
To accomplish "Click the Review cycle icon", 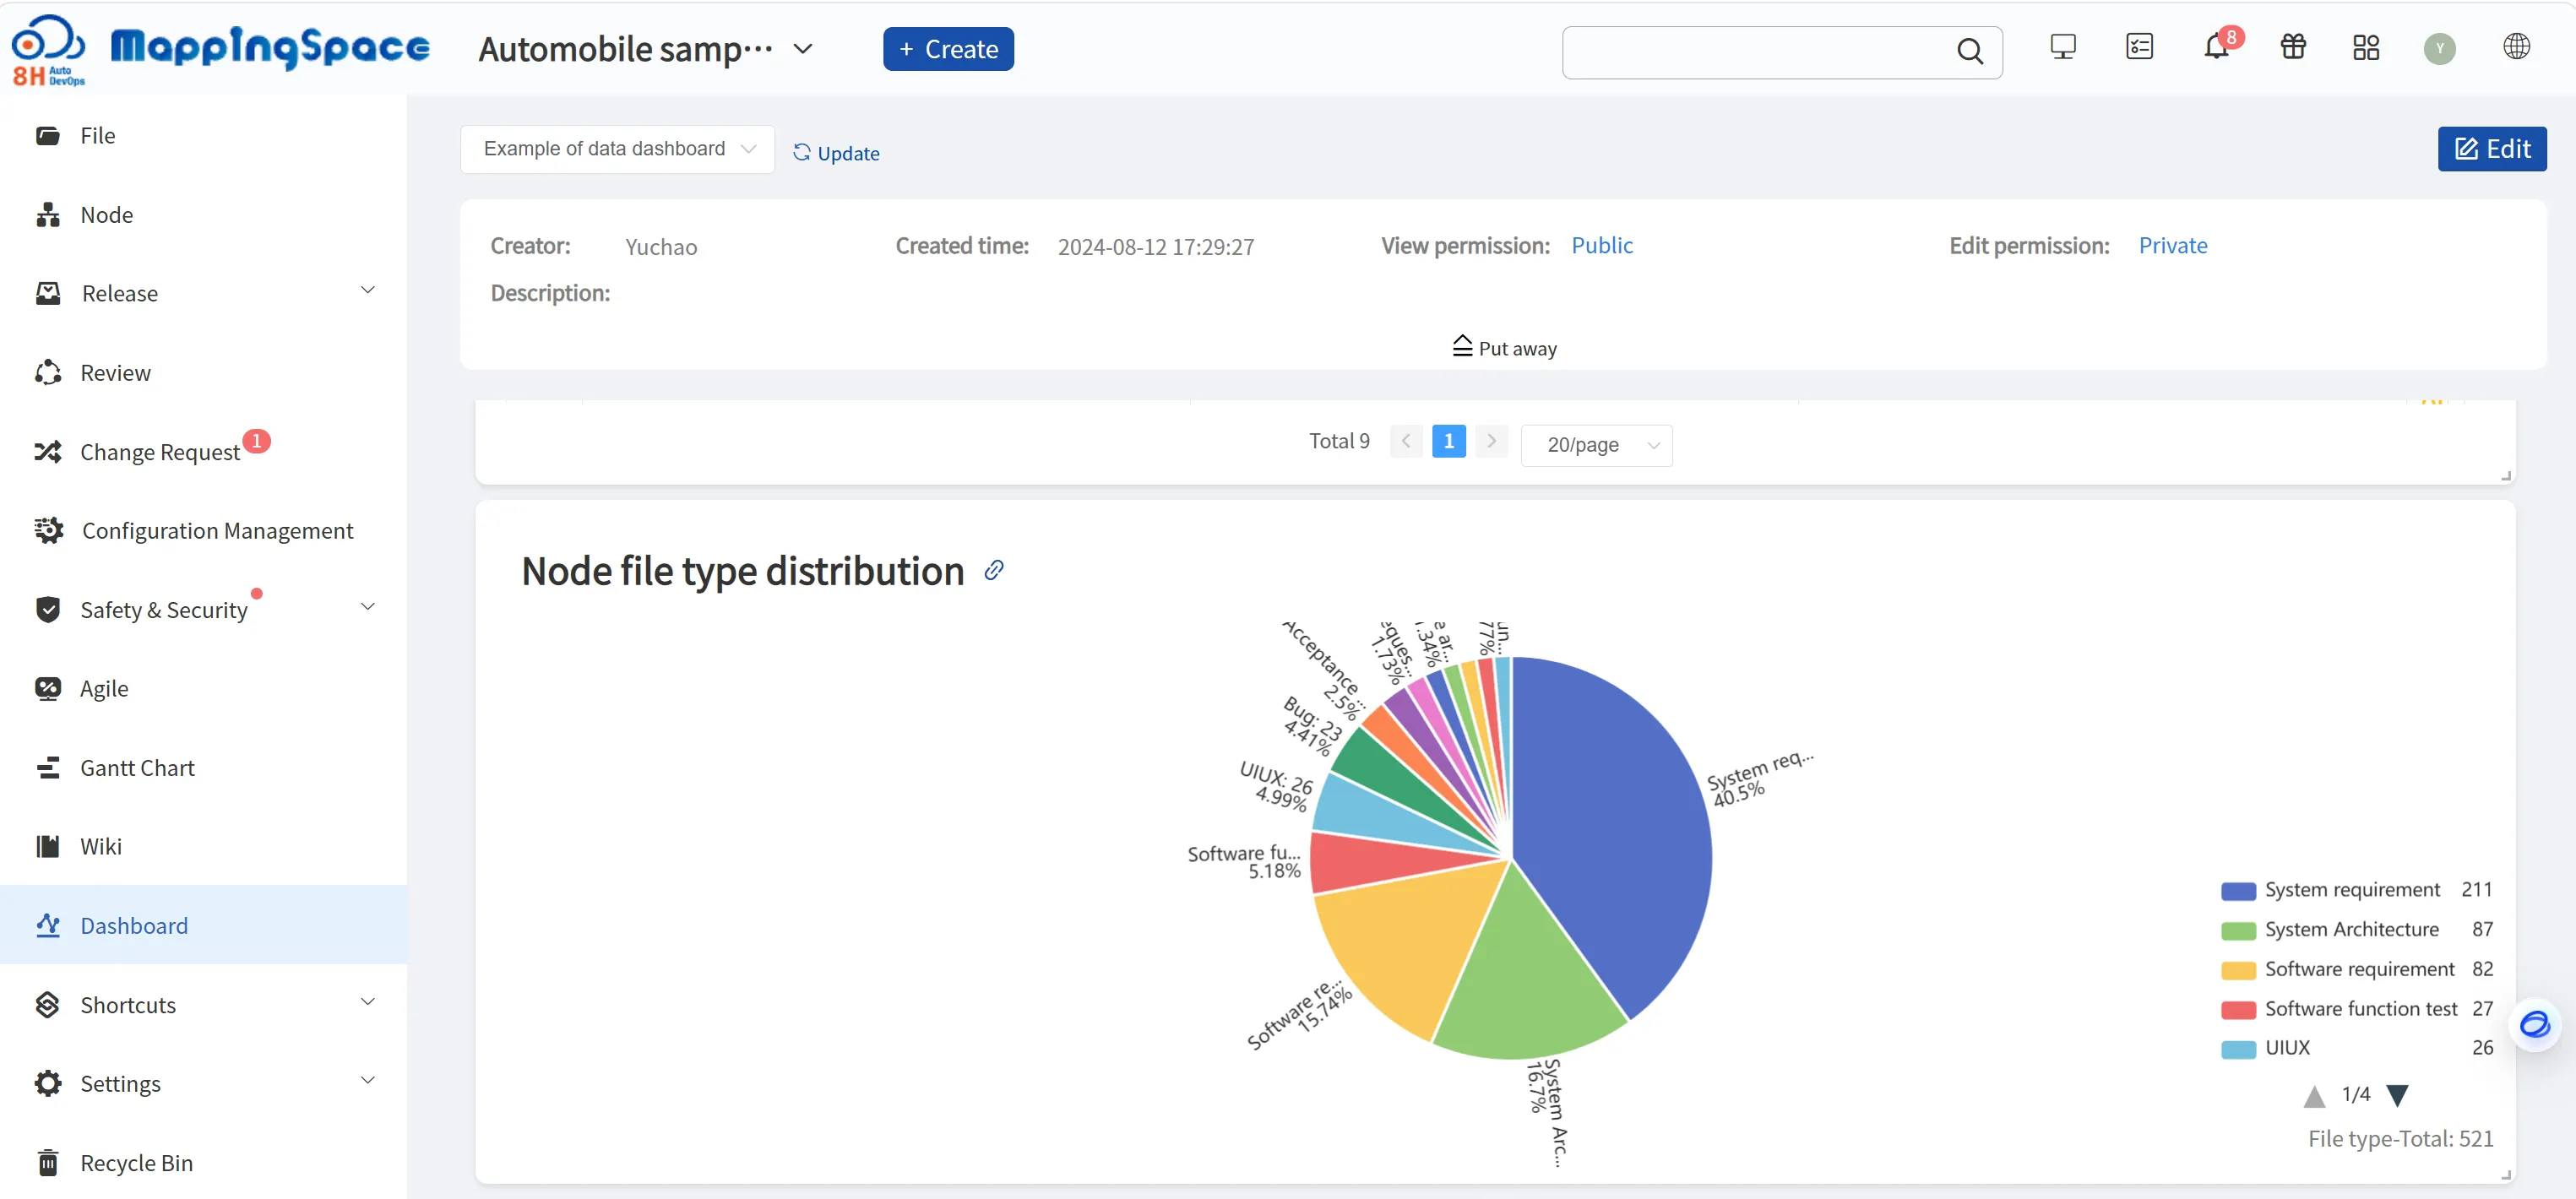I will point(47,372).
